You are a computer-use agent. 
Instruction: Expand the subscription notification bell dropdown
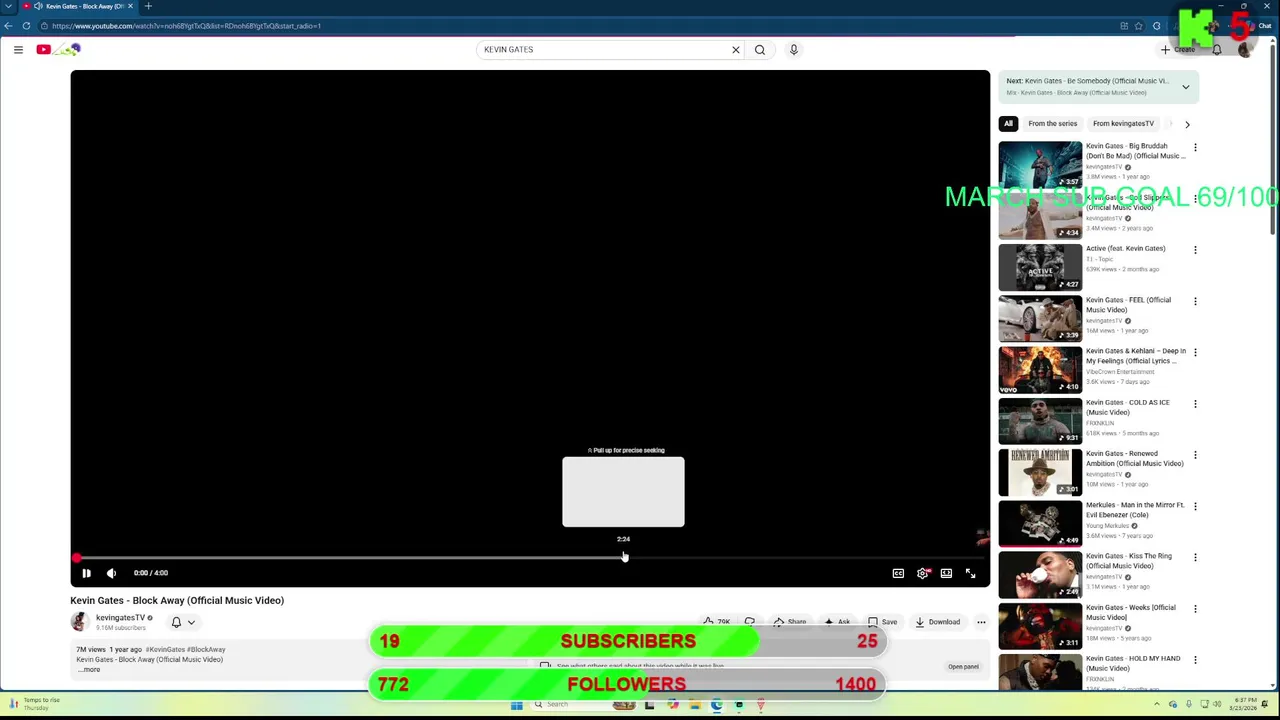(183, 622)
